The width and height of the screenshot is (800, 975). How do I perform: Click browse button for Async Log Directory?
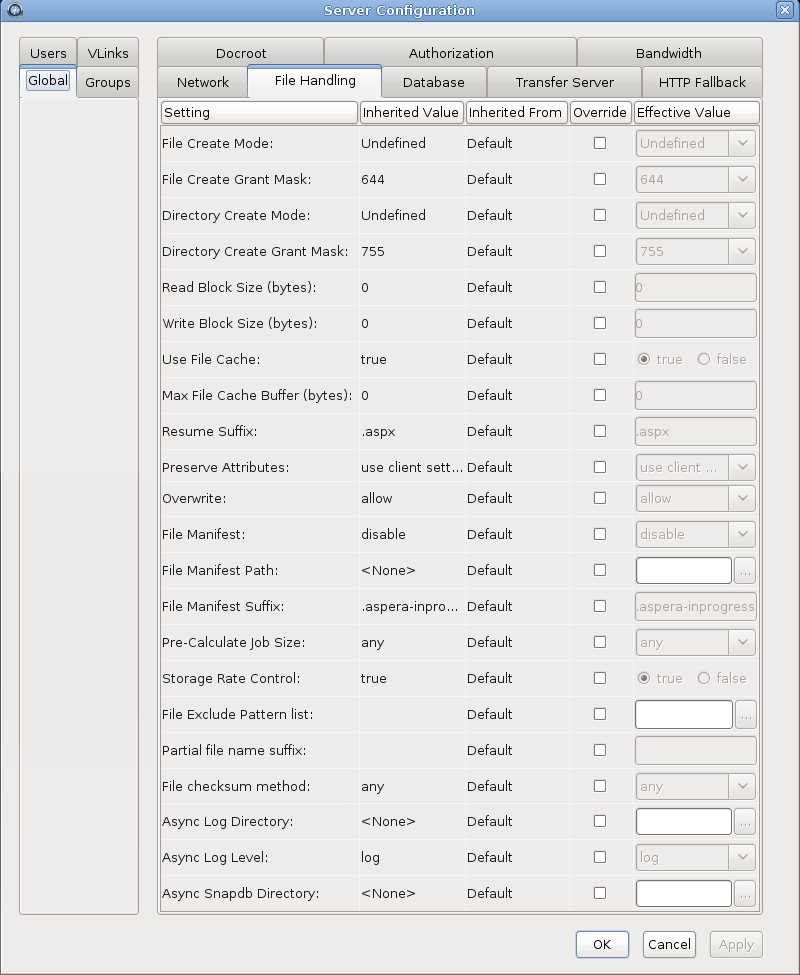(x=745, y=822)
